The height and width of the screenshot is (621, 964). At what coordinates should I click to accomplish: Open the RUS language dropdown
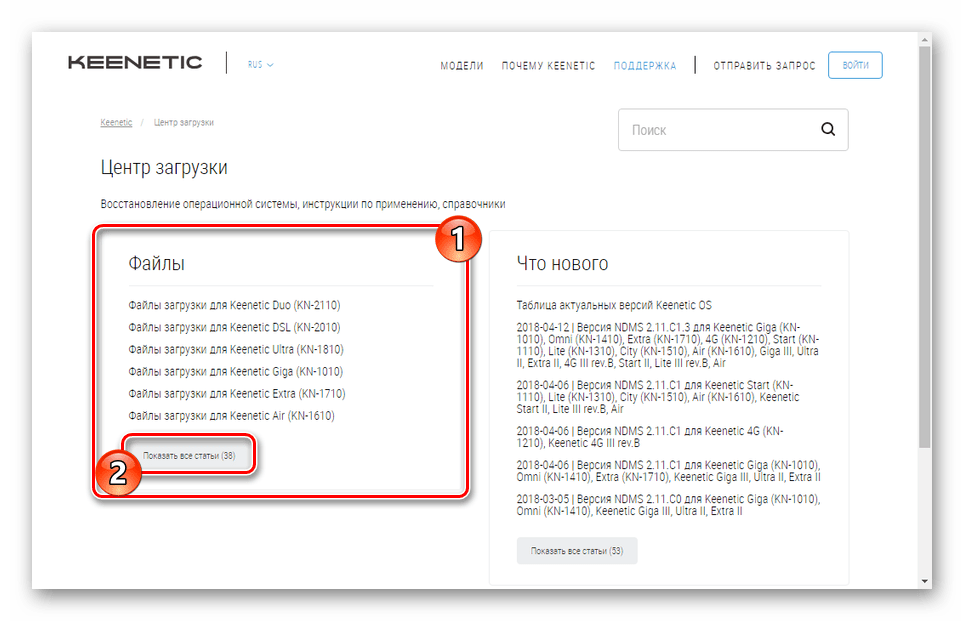point(261,65)
